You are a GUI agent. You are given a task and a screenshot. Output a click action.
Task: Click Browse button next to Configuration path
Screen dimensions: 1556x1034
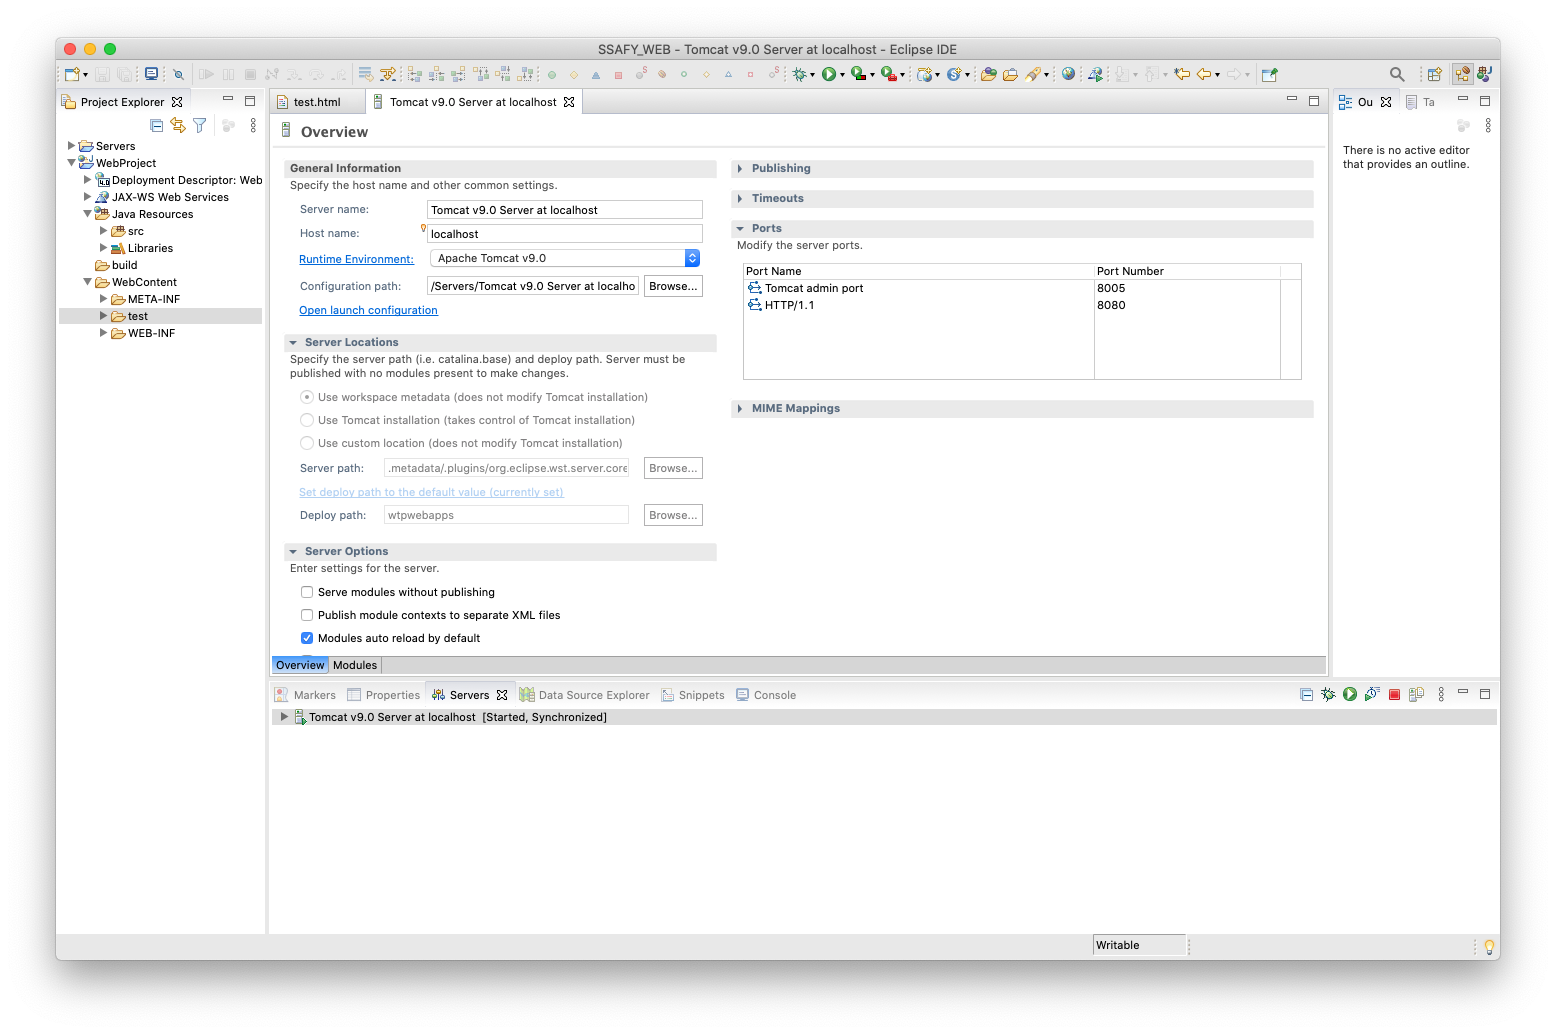point(673,286)
